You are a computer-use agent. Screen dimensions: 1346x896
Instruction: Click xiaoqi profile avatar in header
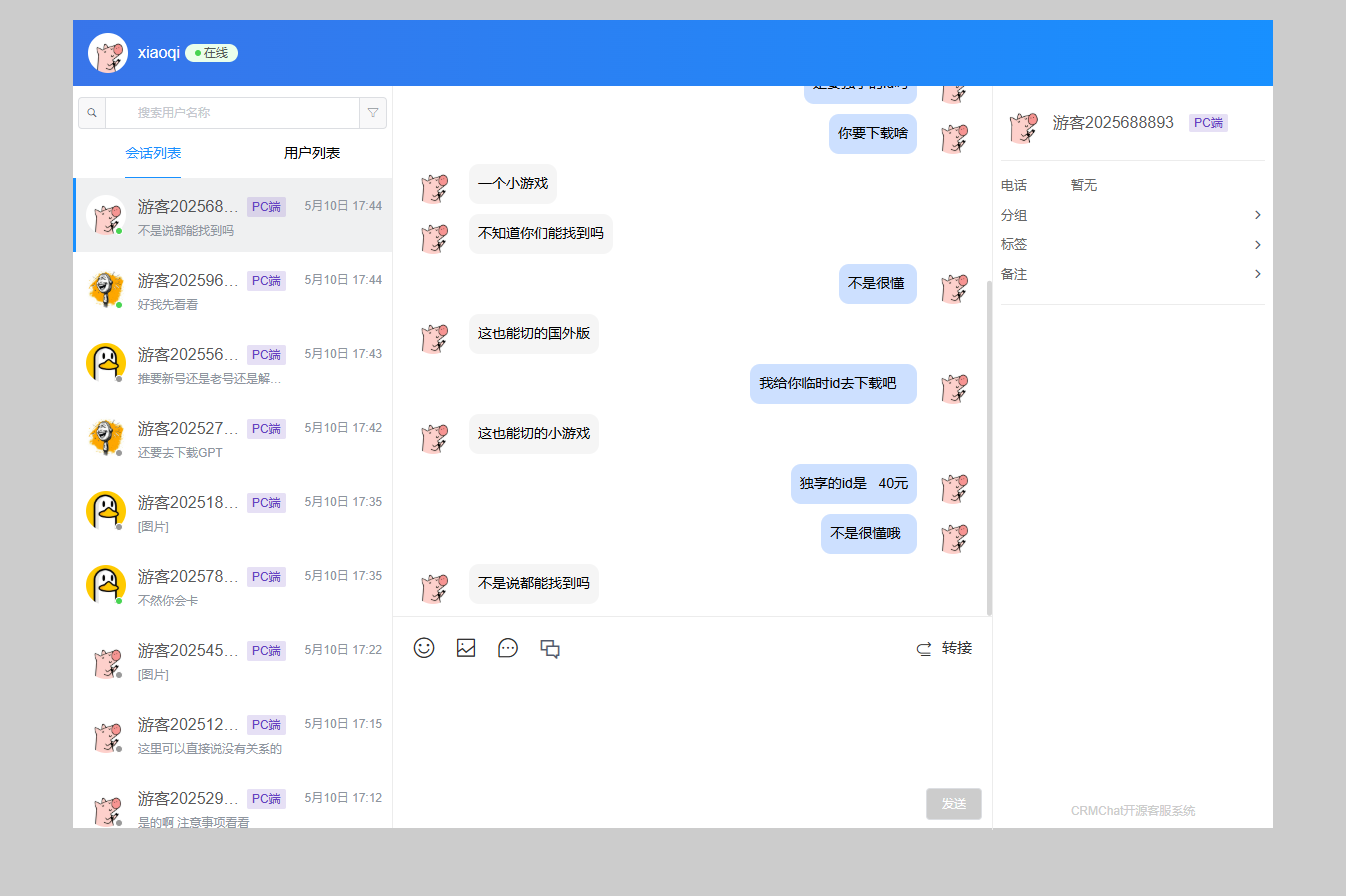(108, 53)
